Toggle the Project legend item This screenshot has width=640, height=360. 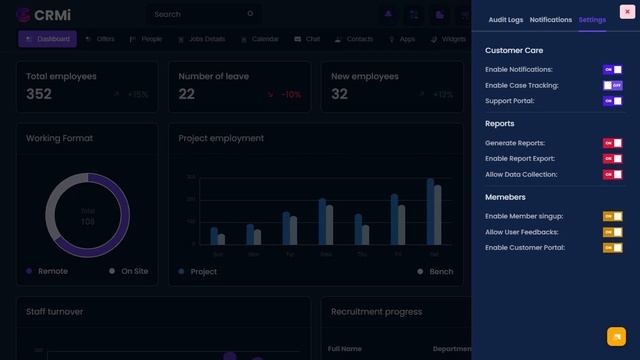(198, 271)
